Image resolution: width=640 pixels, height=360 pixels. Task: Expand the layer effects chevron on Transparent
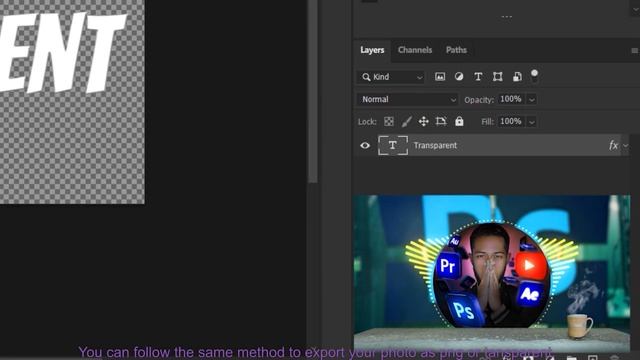tap(625, 146)
